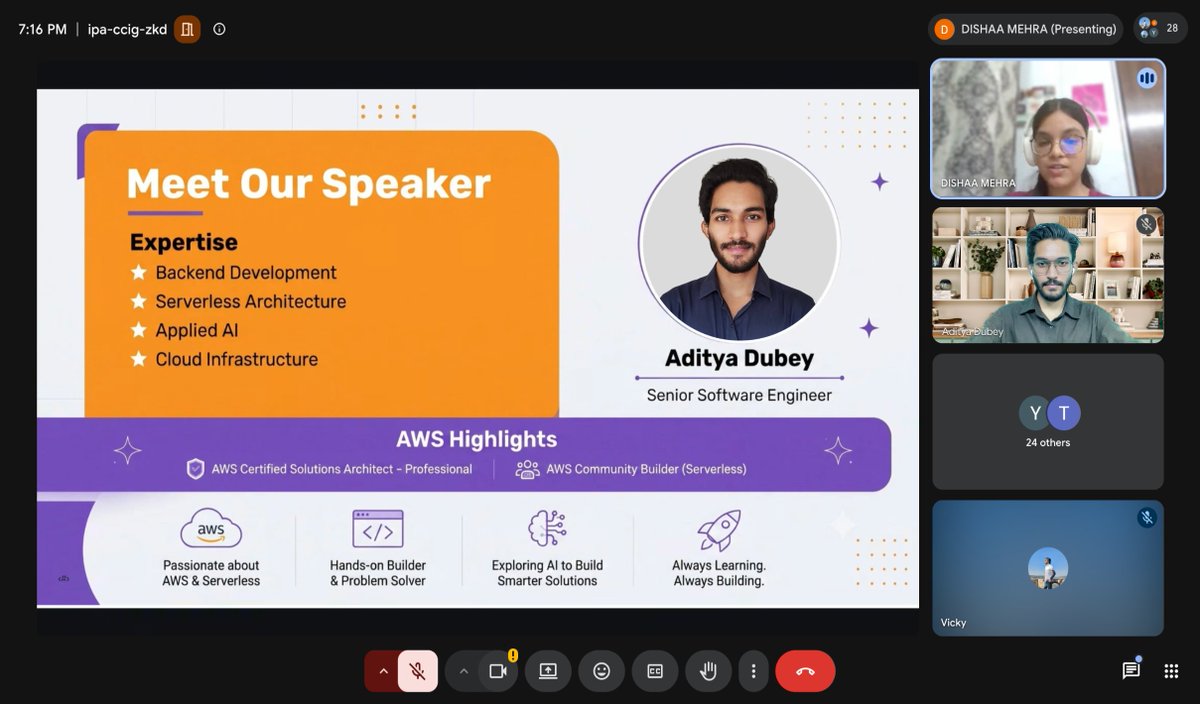Raise your hand
The height and width of the screenshot is (704, 1200).
[708, 671]
